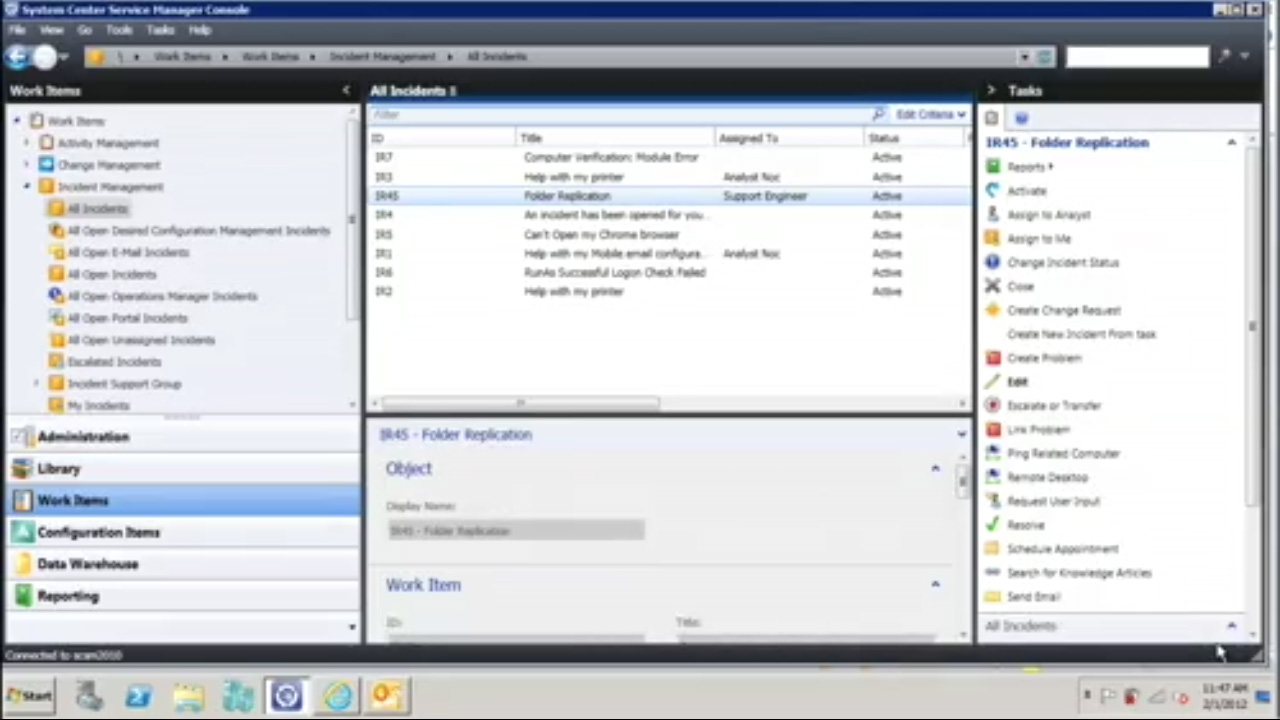Sort incidents by Title column header
The height and width of the screenshot is (720, 1280).
coord(616,138)
